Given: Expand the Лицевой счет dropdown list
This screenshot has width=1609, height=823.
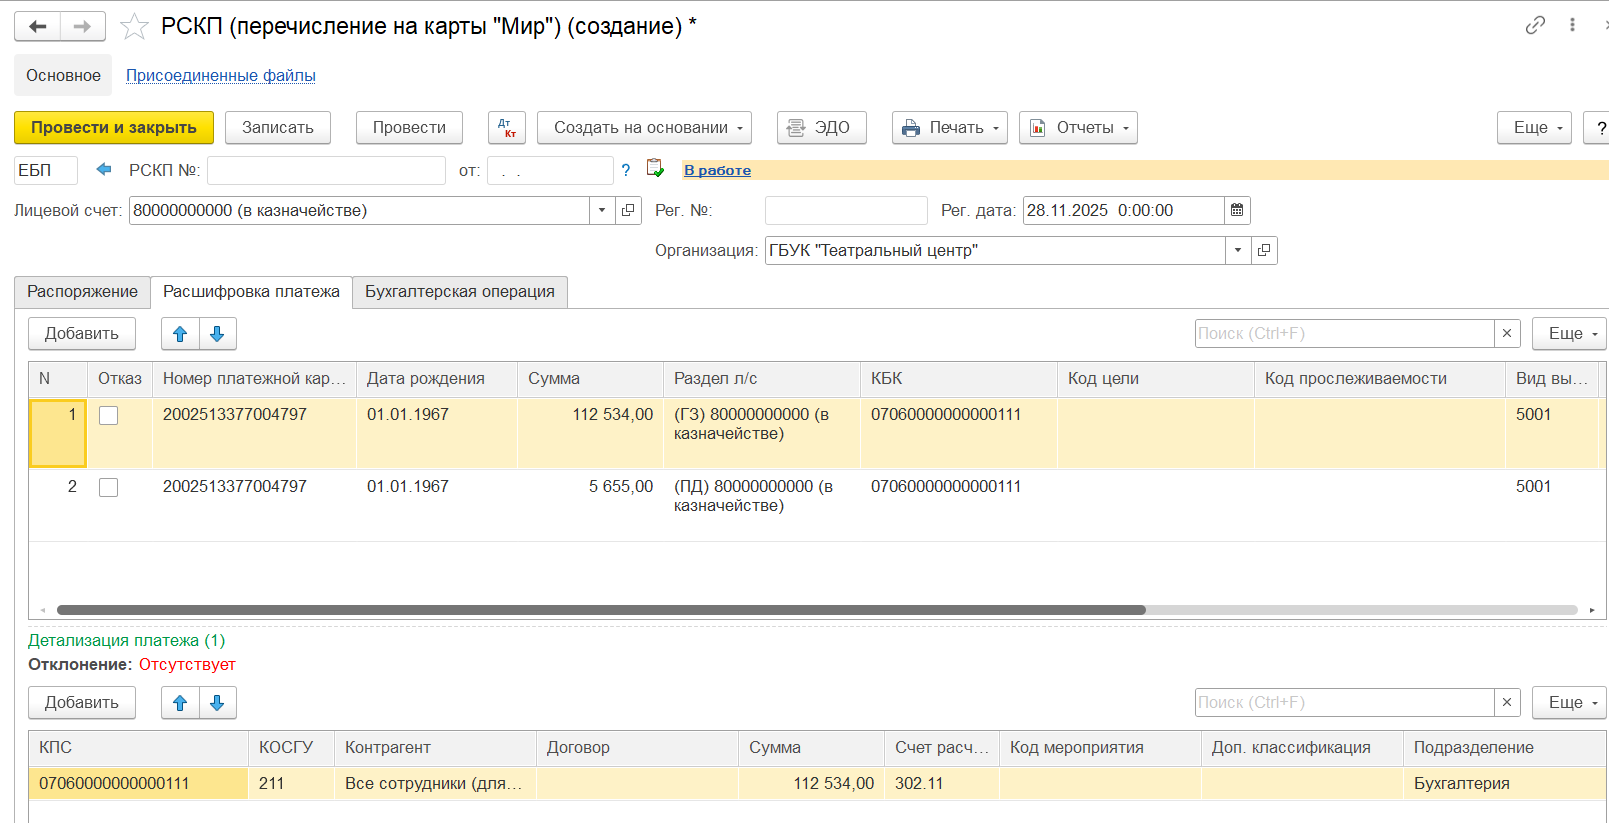Looking at the screenshot, I should coord(602,210).
